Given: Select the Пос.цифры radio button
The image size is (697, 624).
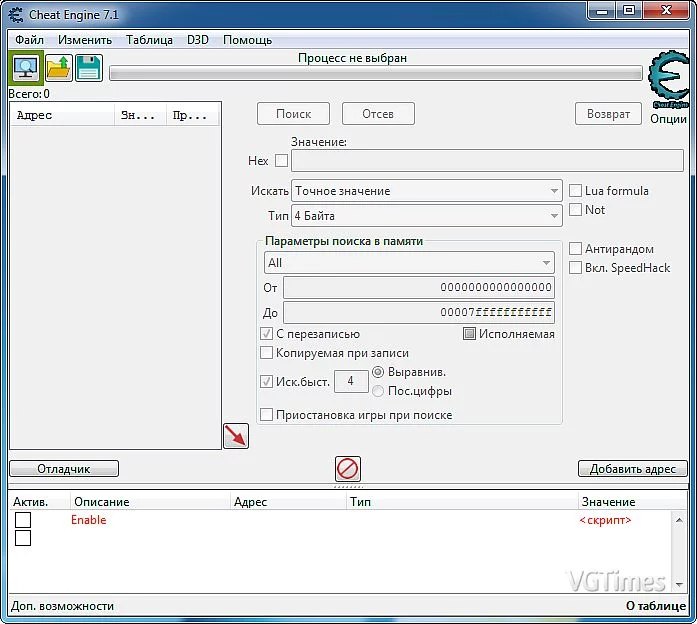Looking at the screenshot, I should (x=378, y=391).
